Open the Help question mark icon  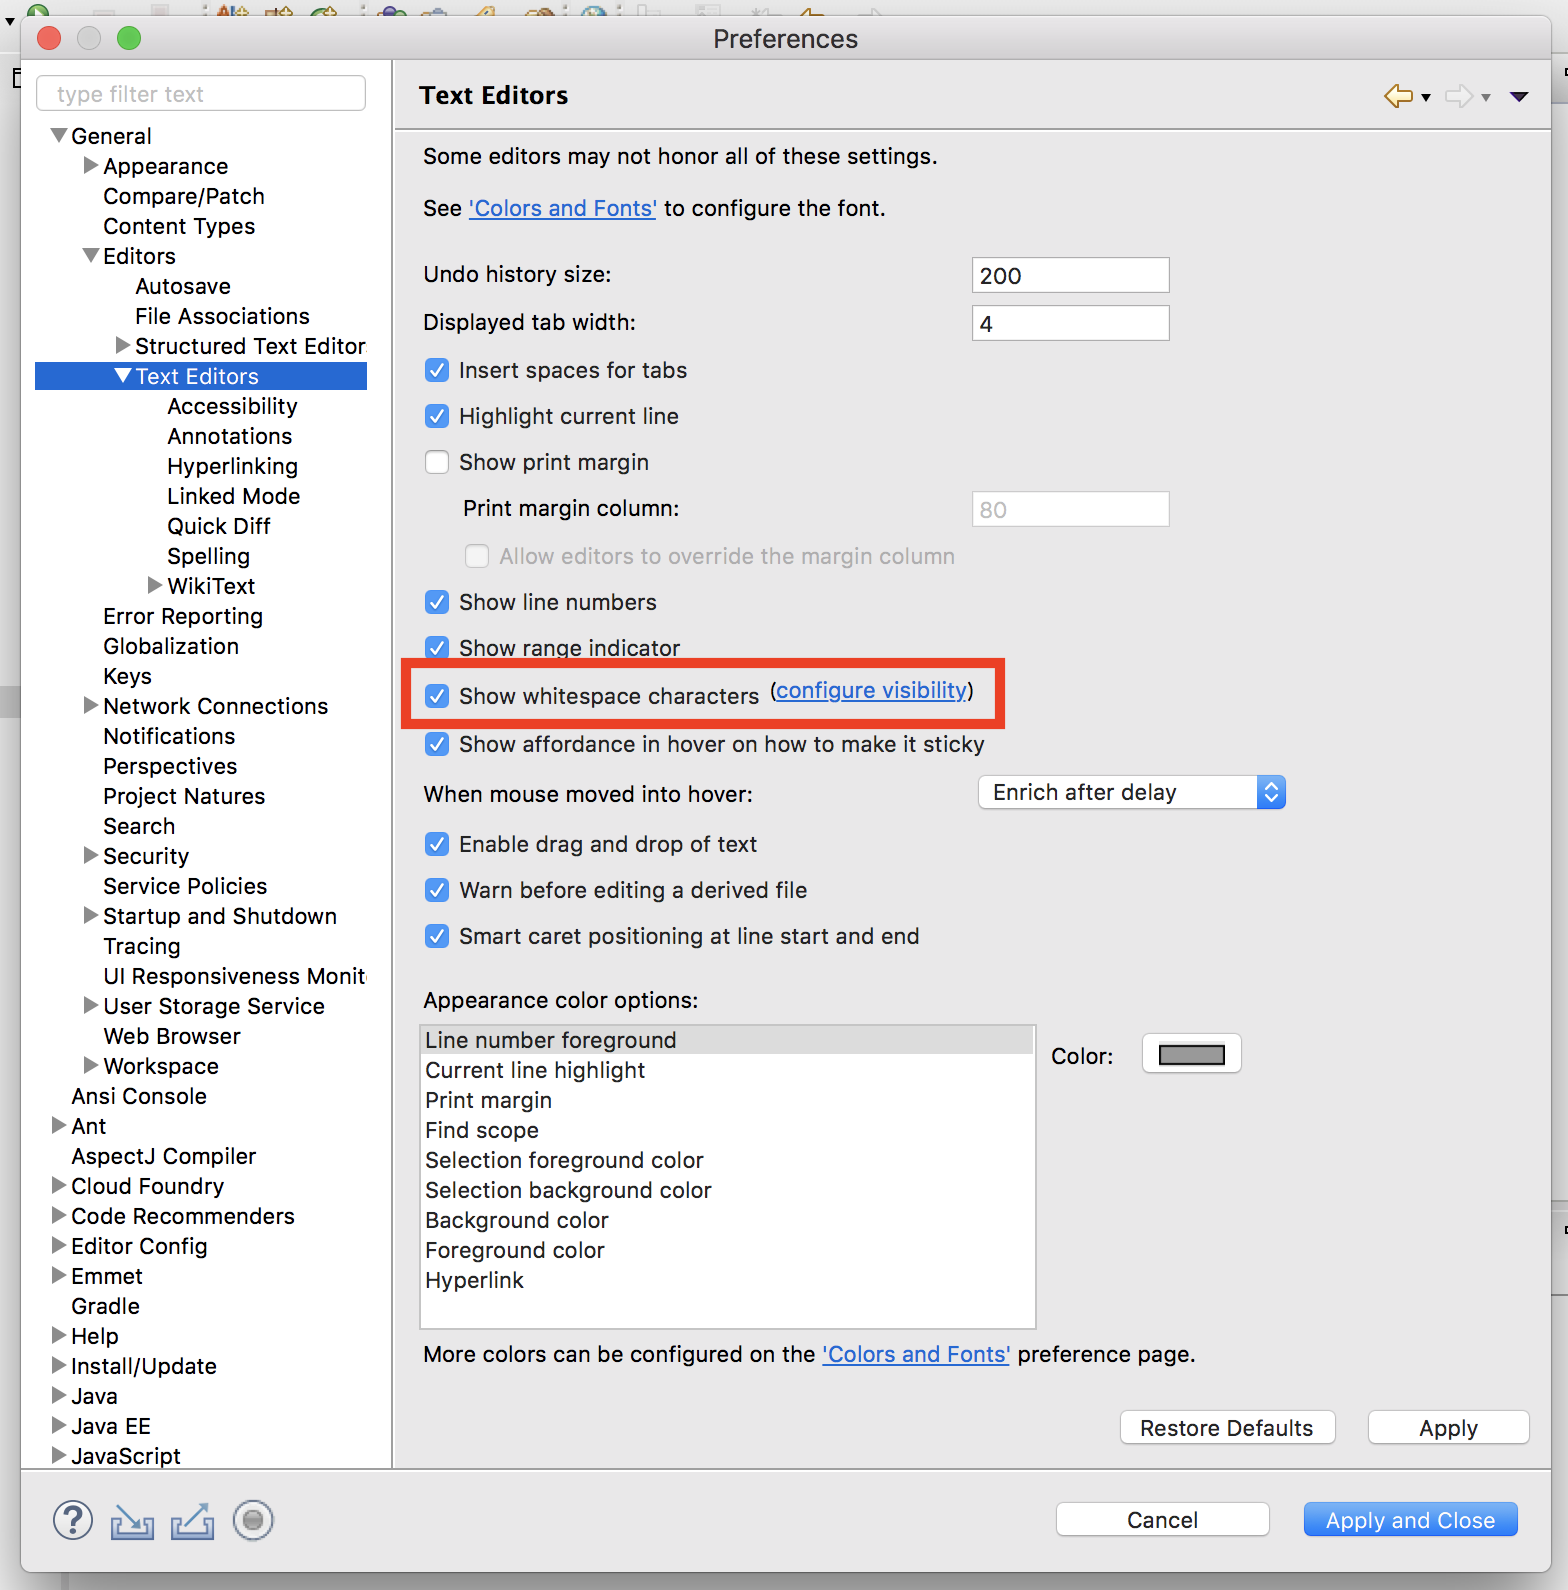73,1520
